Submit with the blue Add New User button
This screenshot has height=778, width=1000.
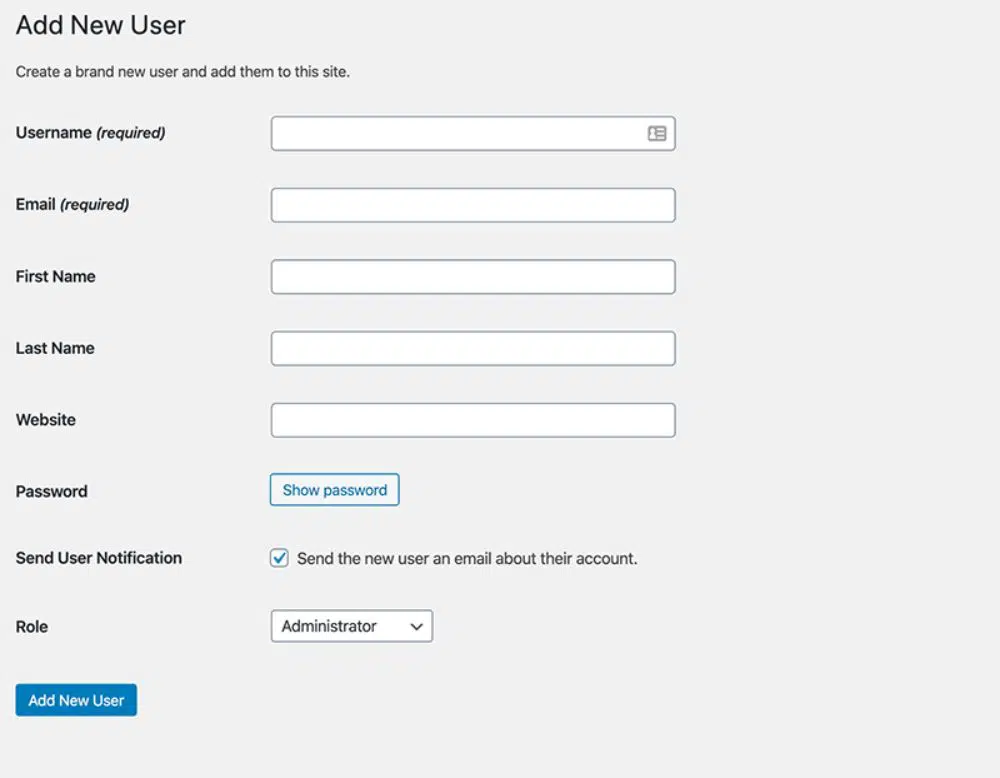point(76,700)
